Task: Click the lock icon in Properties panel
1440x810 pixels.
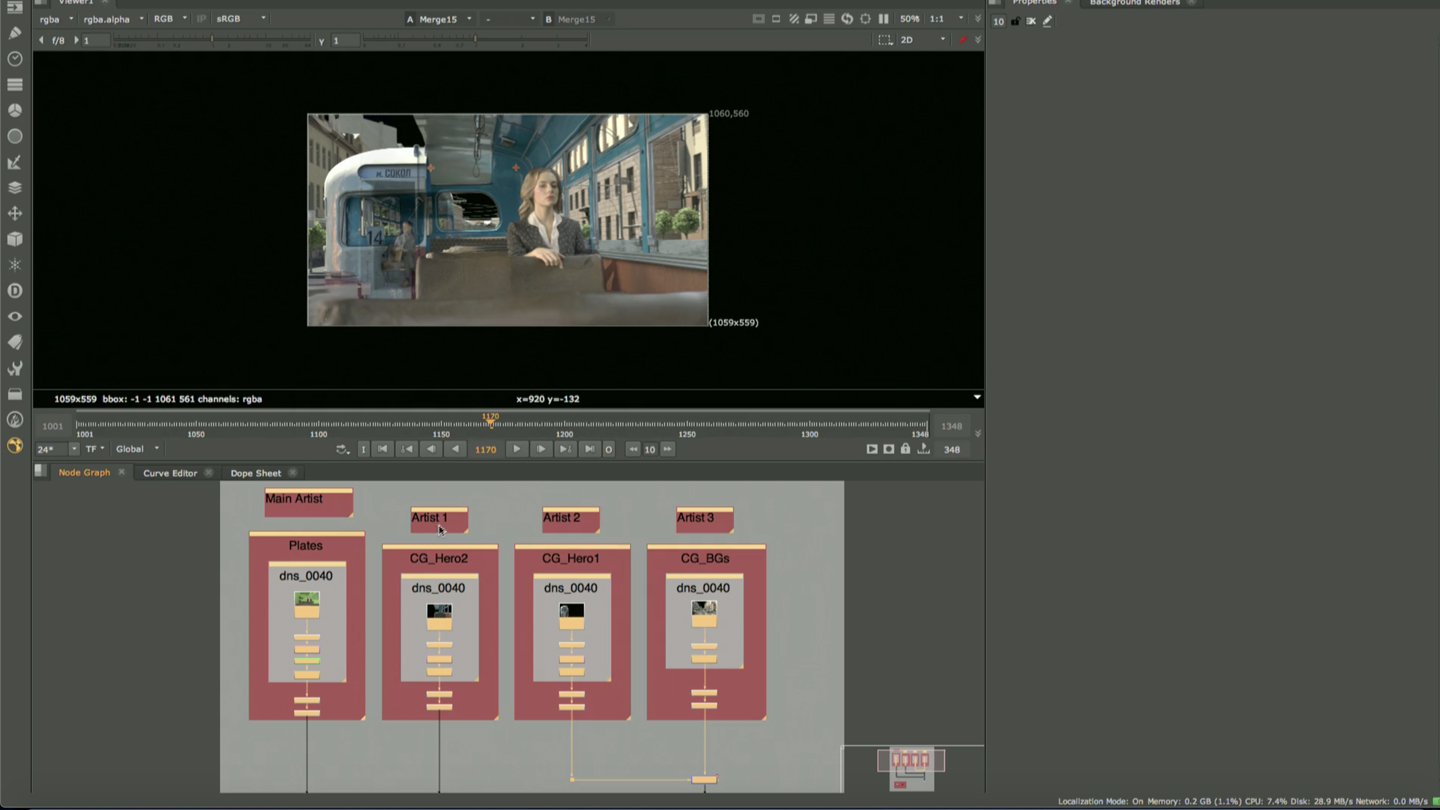Action: click(1015, 21)
